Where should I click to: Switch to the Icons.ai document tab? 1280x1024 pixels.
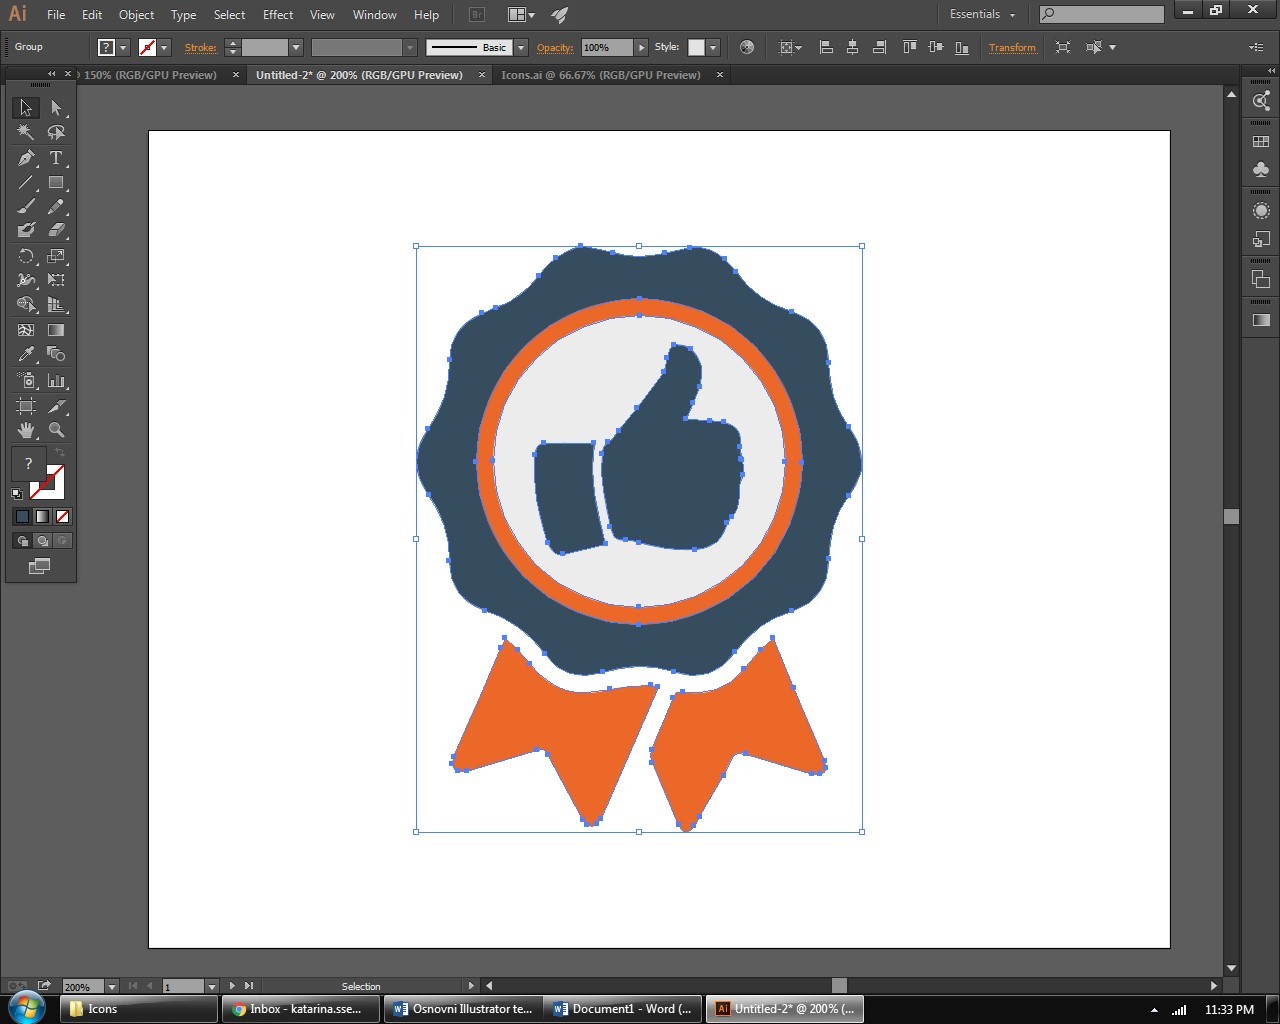click(600, 75)
